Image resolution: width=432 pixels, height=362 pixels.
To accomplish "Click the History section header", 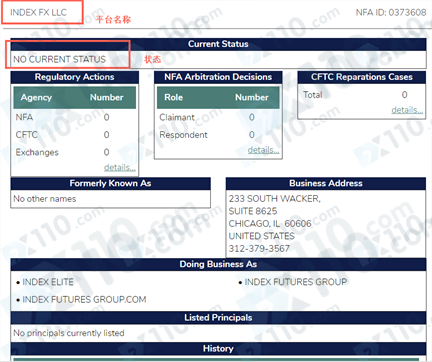I will [218, 349].
